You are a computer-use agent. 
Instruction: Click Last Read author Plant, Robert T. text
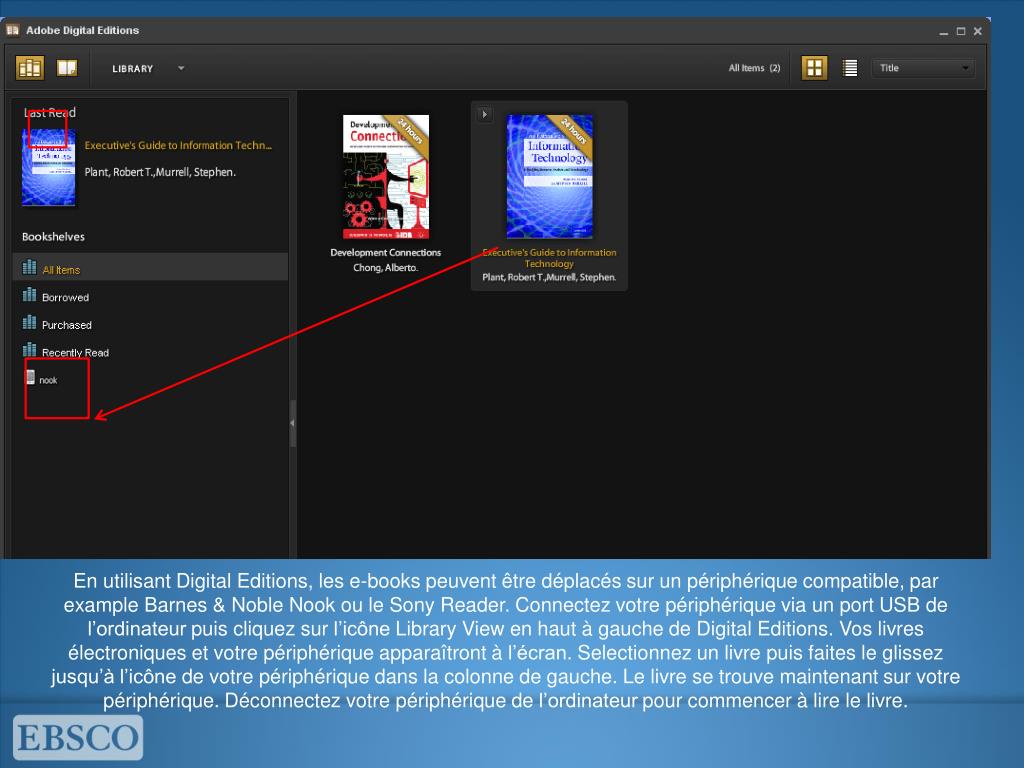160,172
